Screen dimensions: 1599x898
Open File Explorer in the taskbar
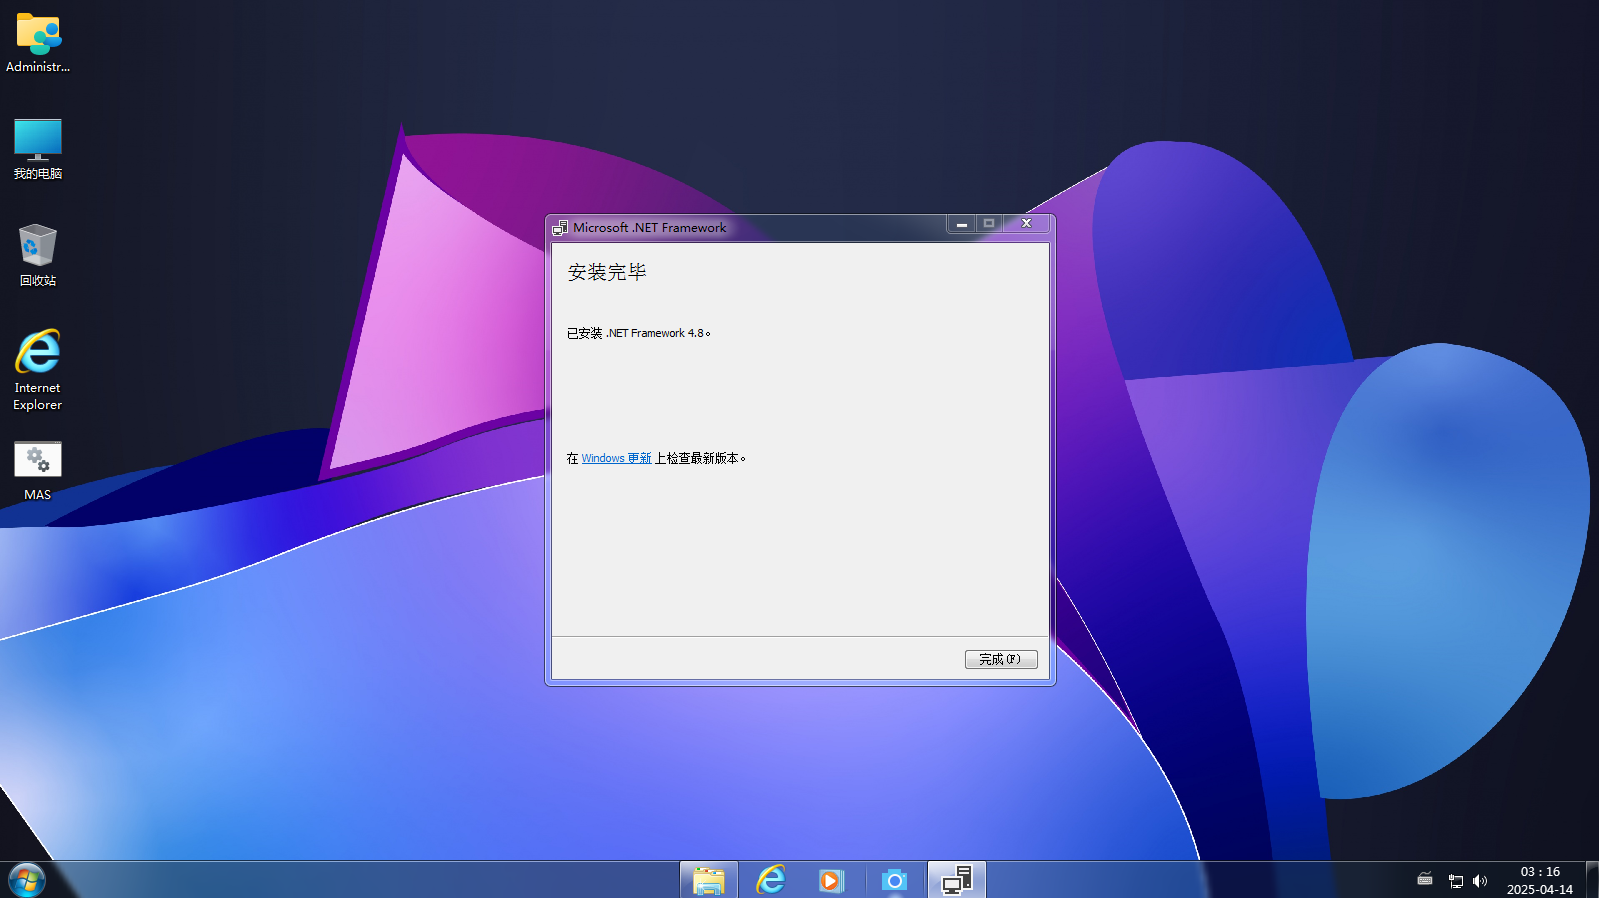tap(709, 880)
